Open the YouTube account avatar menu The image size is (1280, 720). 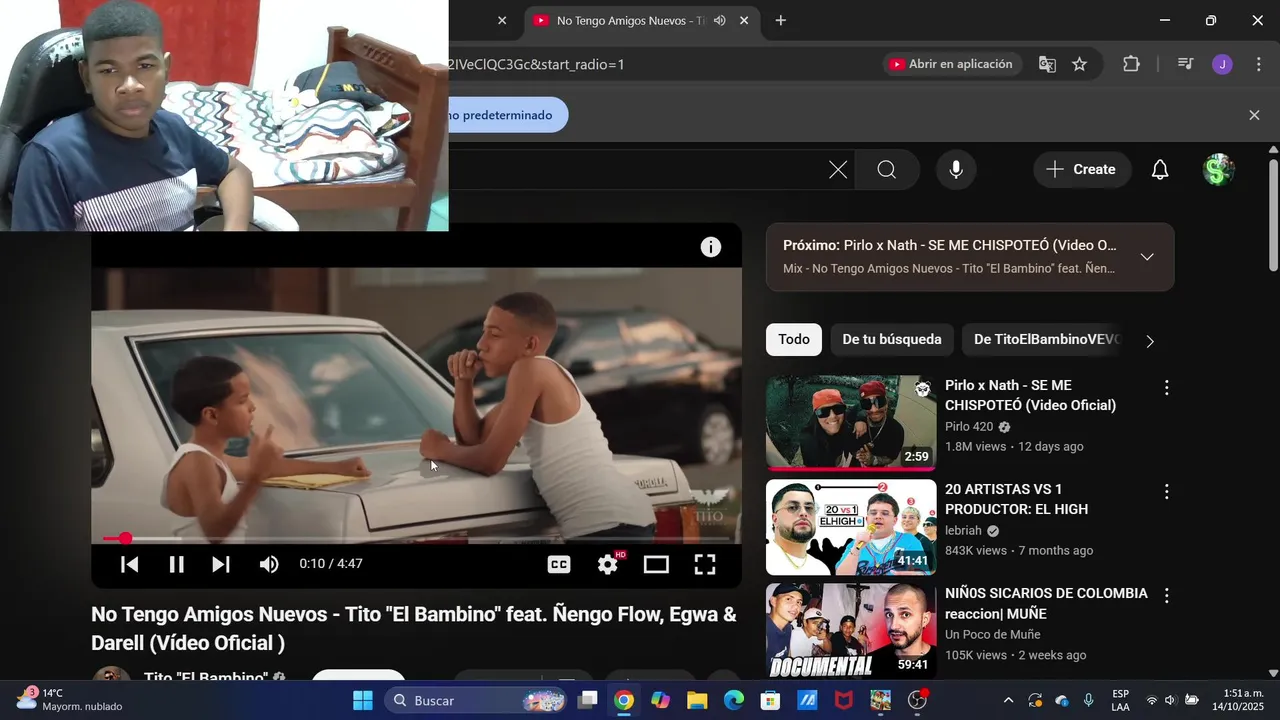[x=1218, y=170]
